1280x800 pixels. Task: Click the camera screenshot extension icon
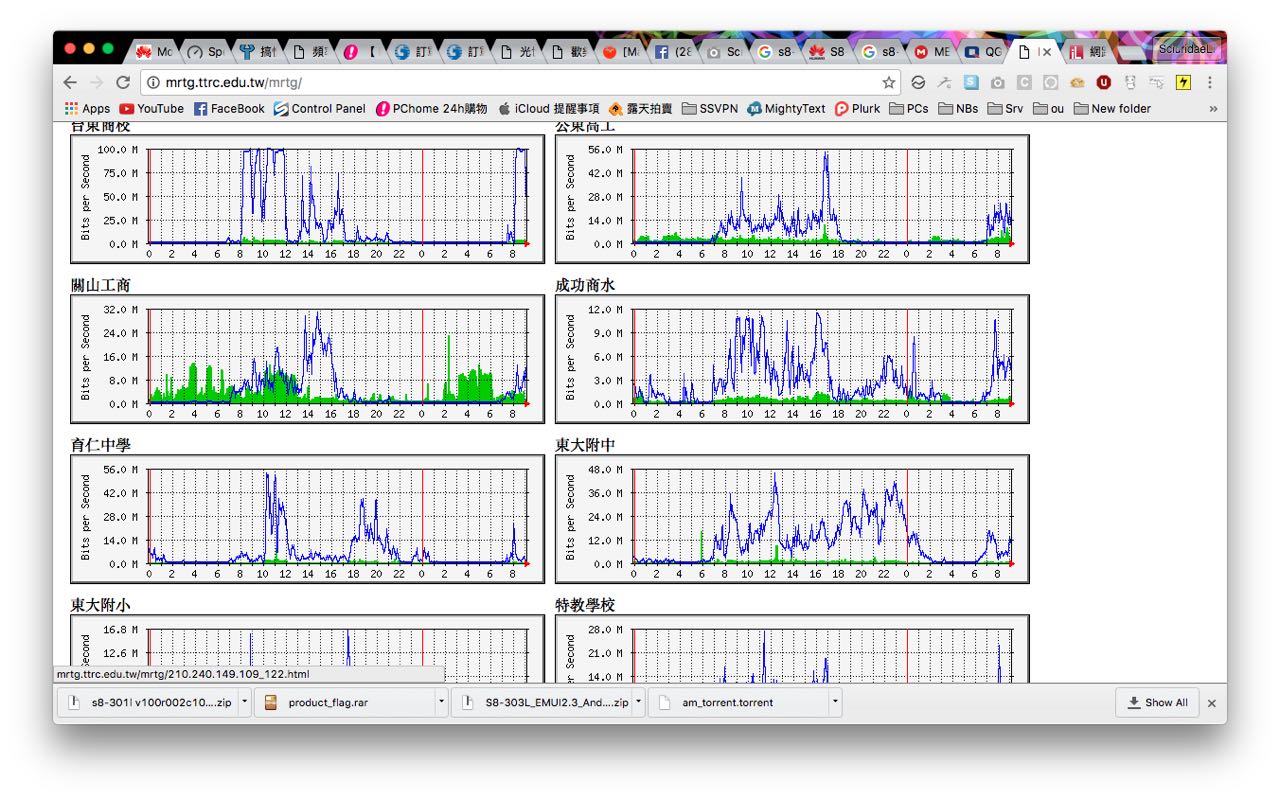pyautogui.click(x=997, y=83)
